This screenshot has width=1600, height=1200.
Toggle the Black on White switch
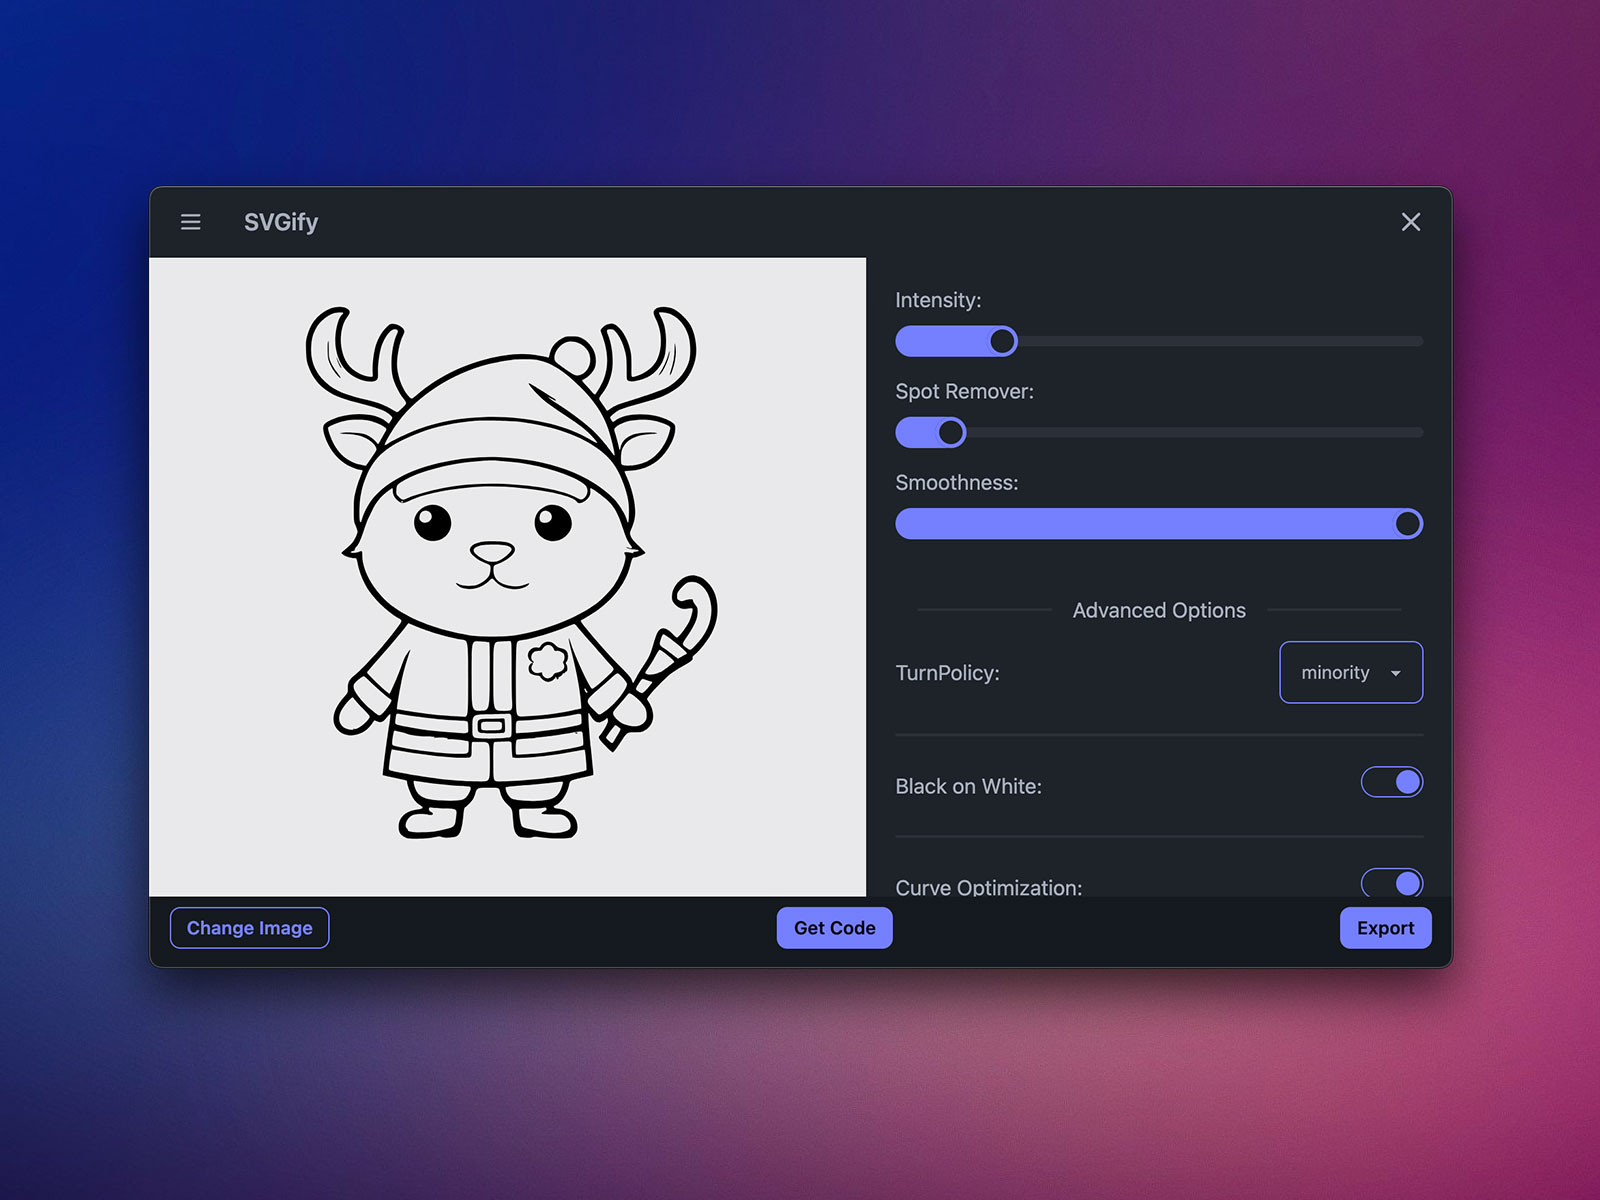click(1391, 782)
